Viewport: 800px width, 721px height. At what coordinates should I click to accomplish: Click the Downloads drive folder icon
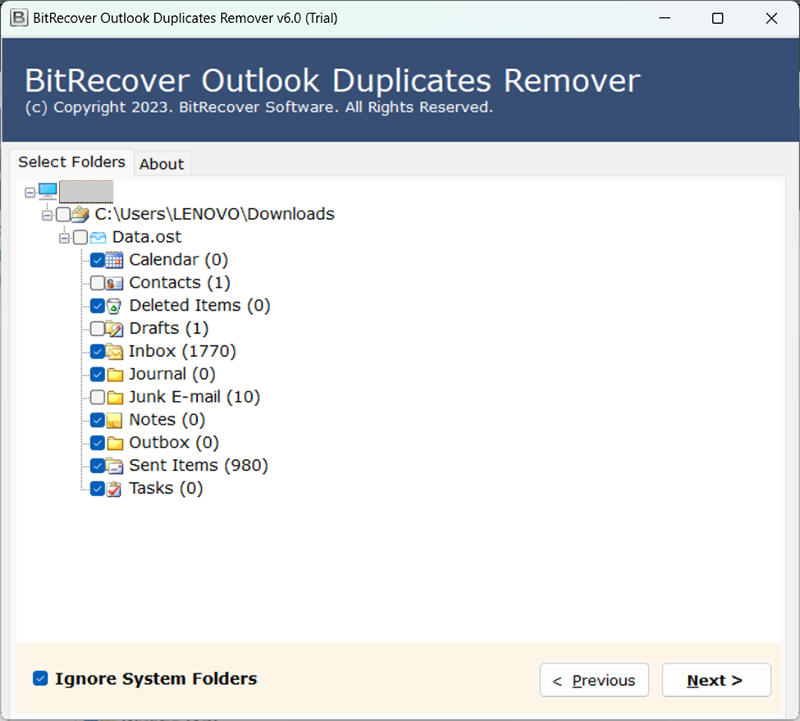(x=81, y=214)
